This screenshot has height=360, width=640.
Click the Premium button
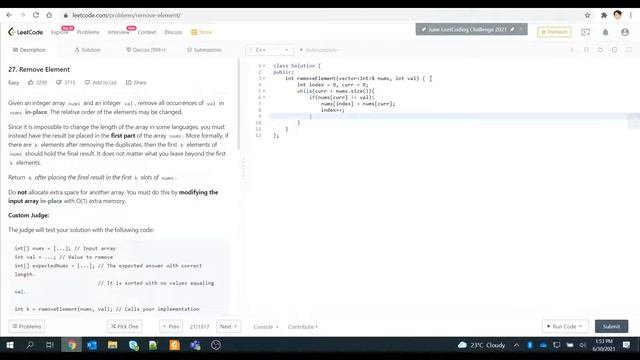pyautogui.click(x=554, y=32)
